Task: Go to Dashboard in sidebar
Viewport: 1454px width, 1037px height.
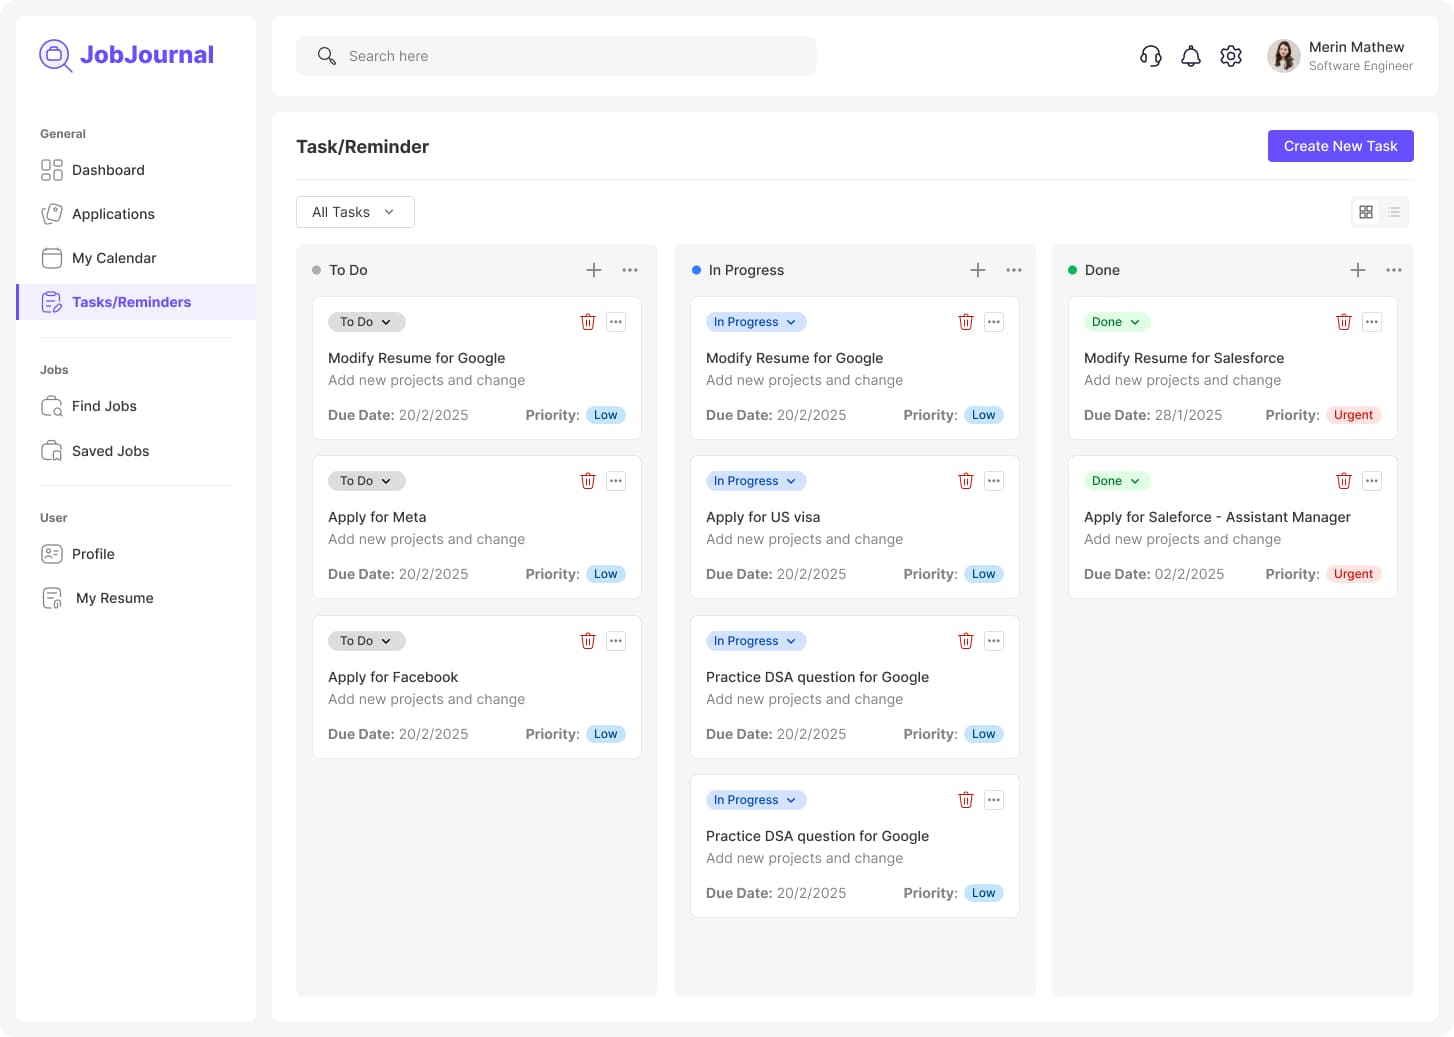Action: pos(136,170)
